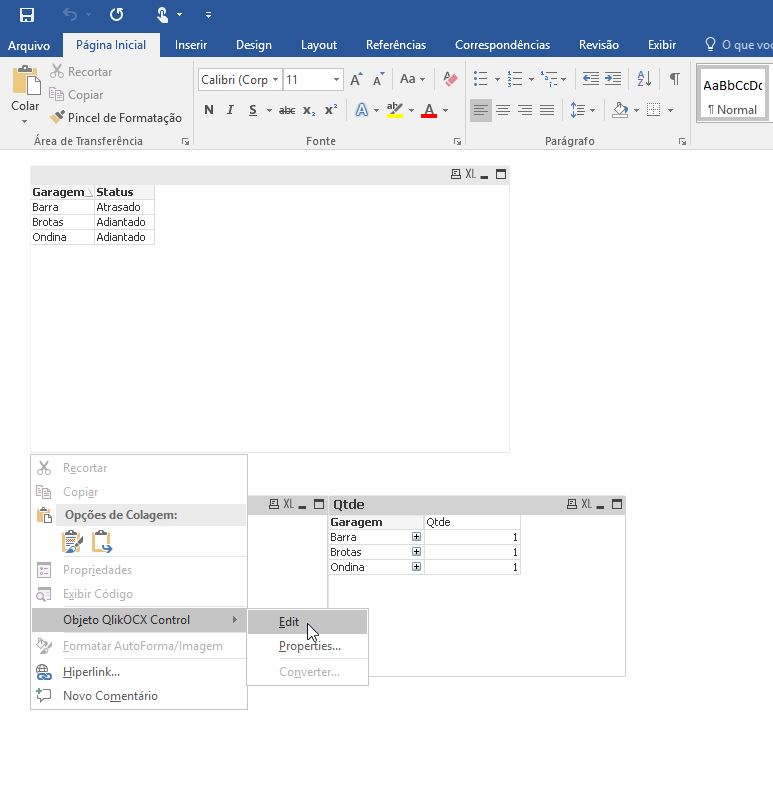
Task: Click the multilevel list icon
Action: point(549,79)
